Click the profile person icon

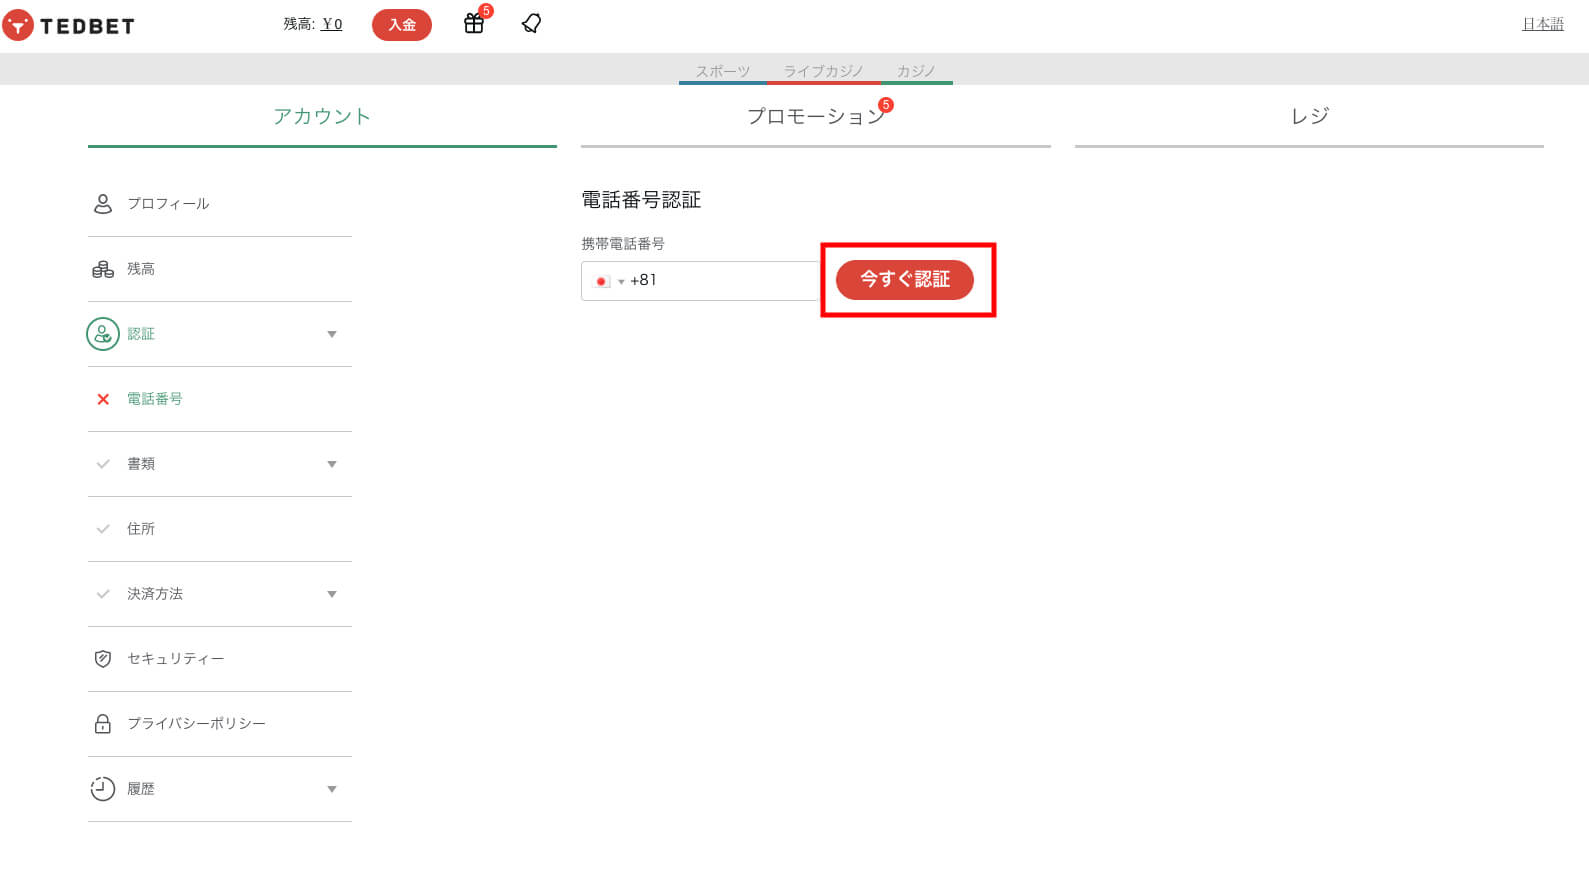click(103, 204)
